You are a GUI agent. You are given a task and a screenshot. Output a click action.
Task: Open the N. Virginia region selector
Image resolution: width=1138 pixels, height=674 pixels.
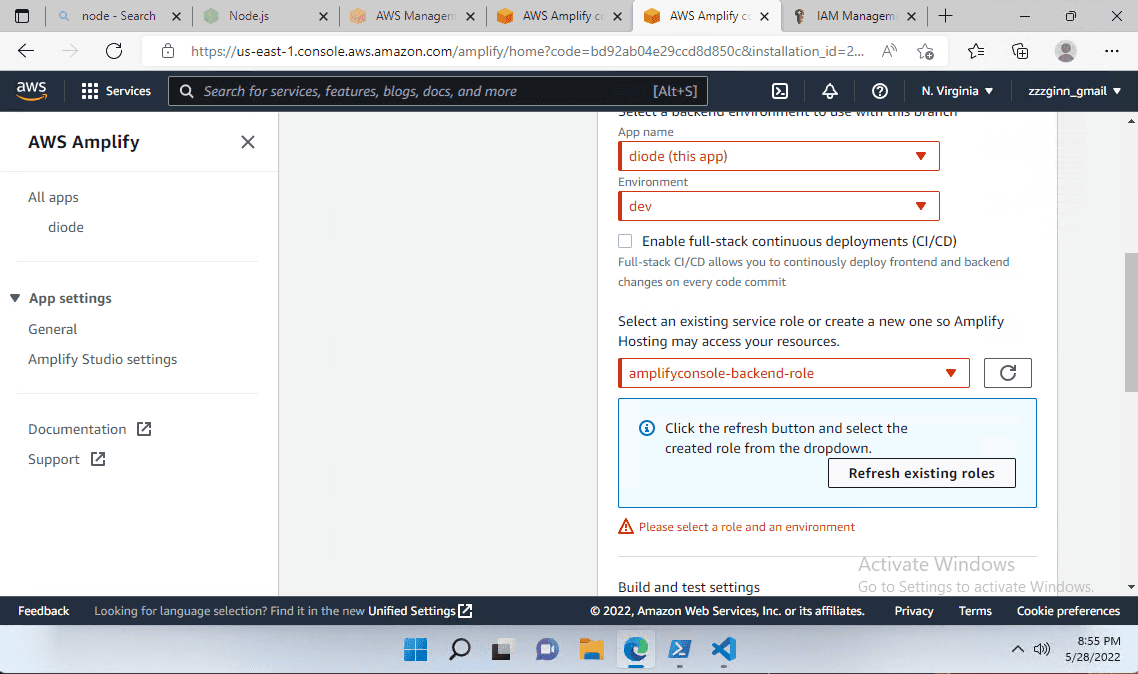tap(957, 91)
